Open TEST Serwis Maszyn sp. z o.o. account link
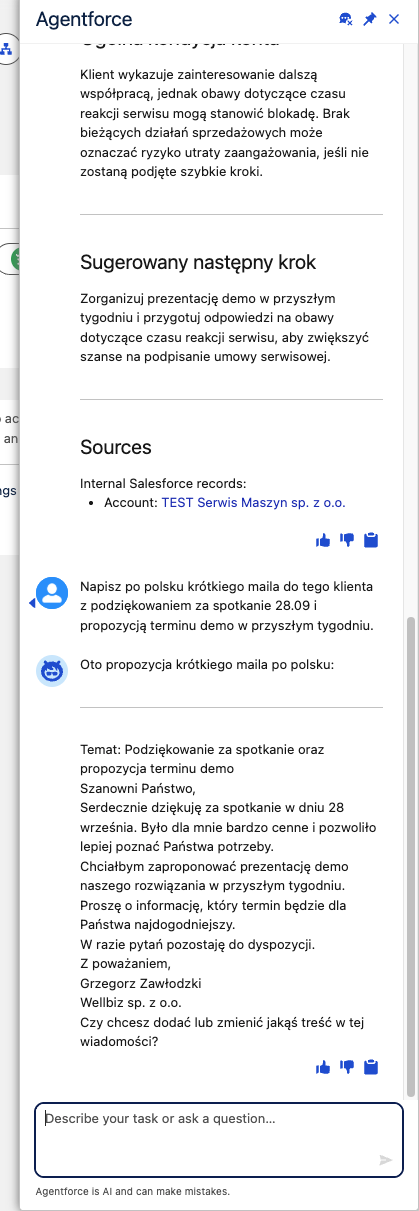Screen dimensions: 419x1211 (x=253, y=503)
